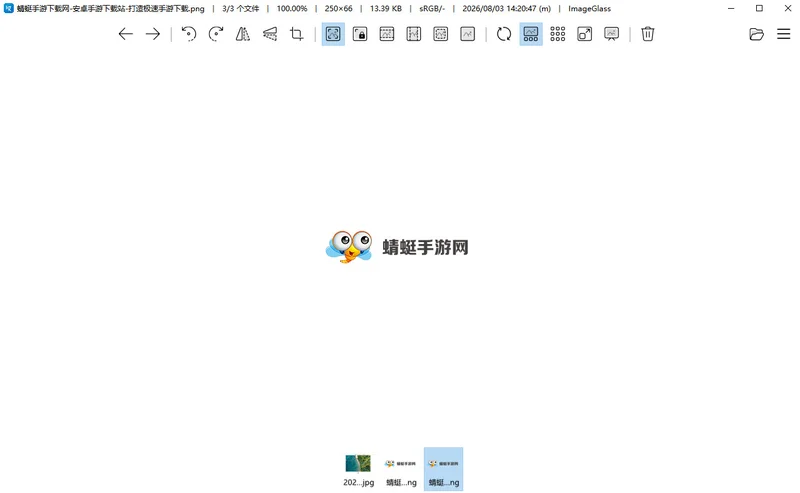This screenshot has width=800, height=493.
Task: Click the .png file name in title bar
Action: coord(111,9)
